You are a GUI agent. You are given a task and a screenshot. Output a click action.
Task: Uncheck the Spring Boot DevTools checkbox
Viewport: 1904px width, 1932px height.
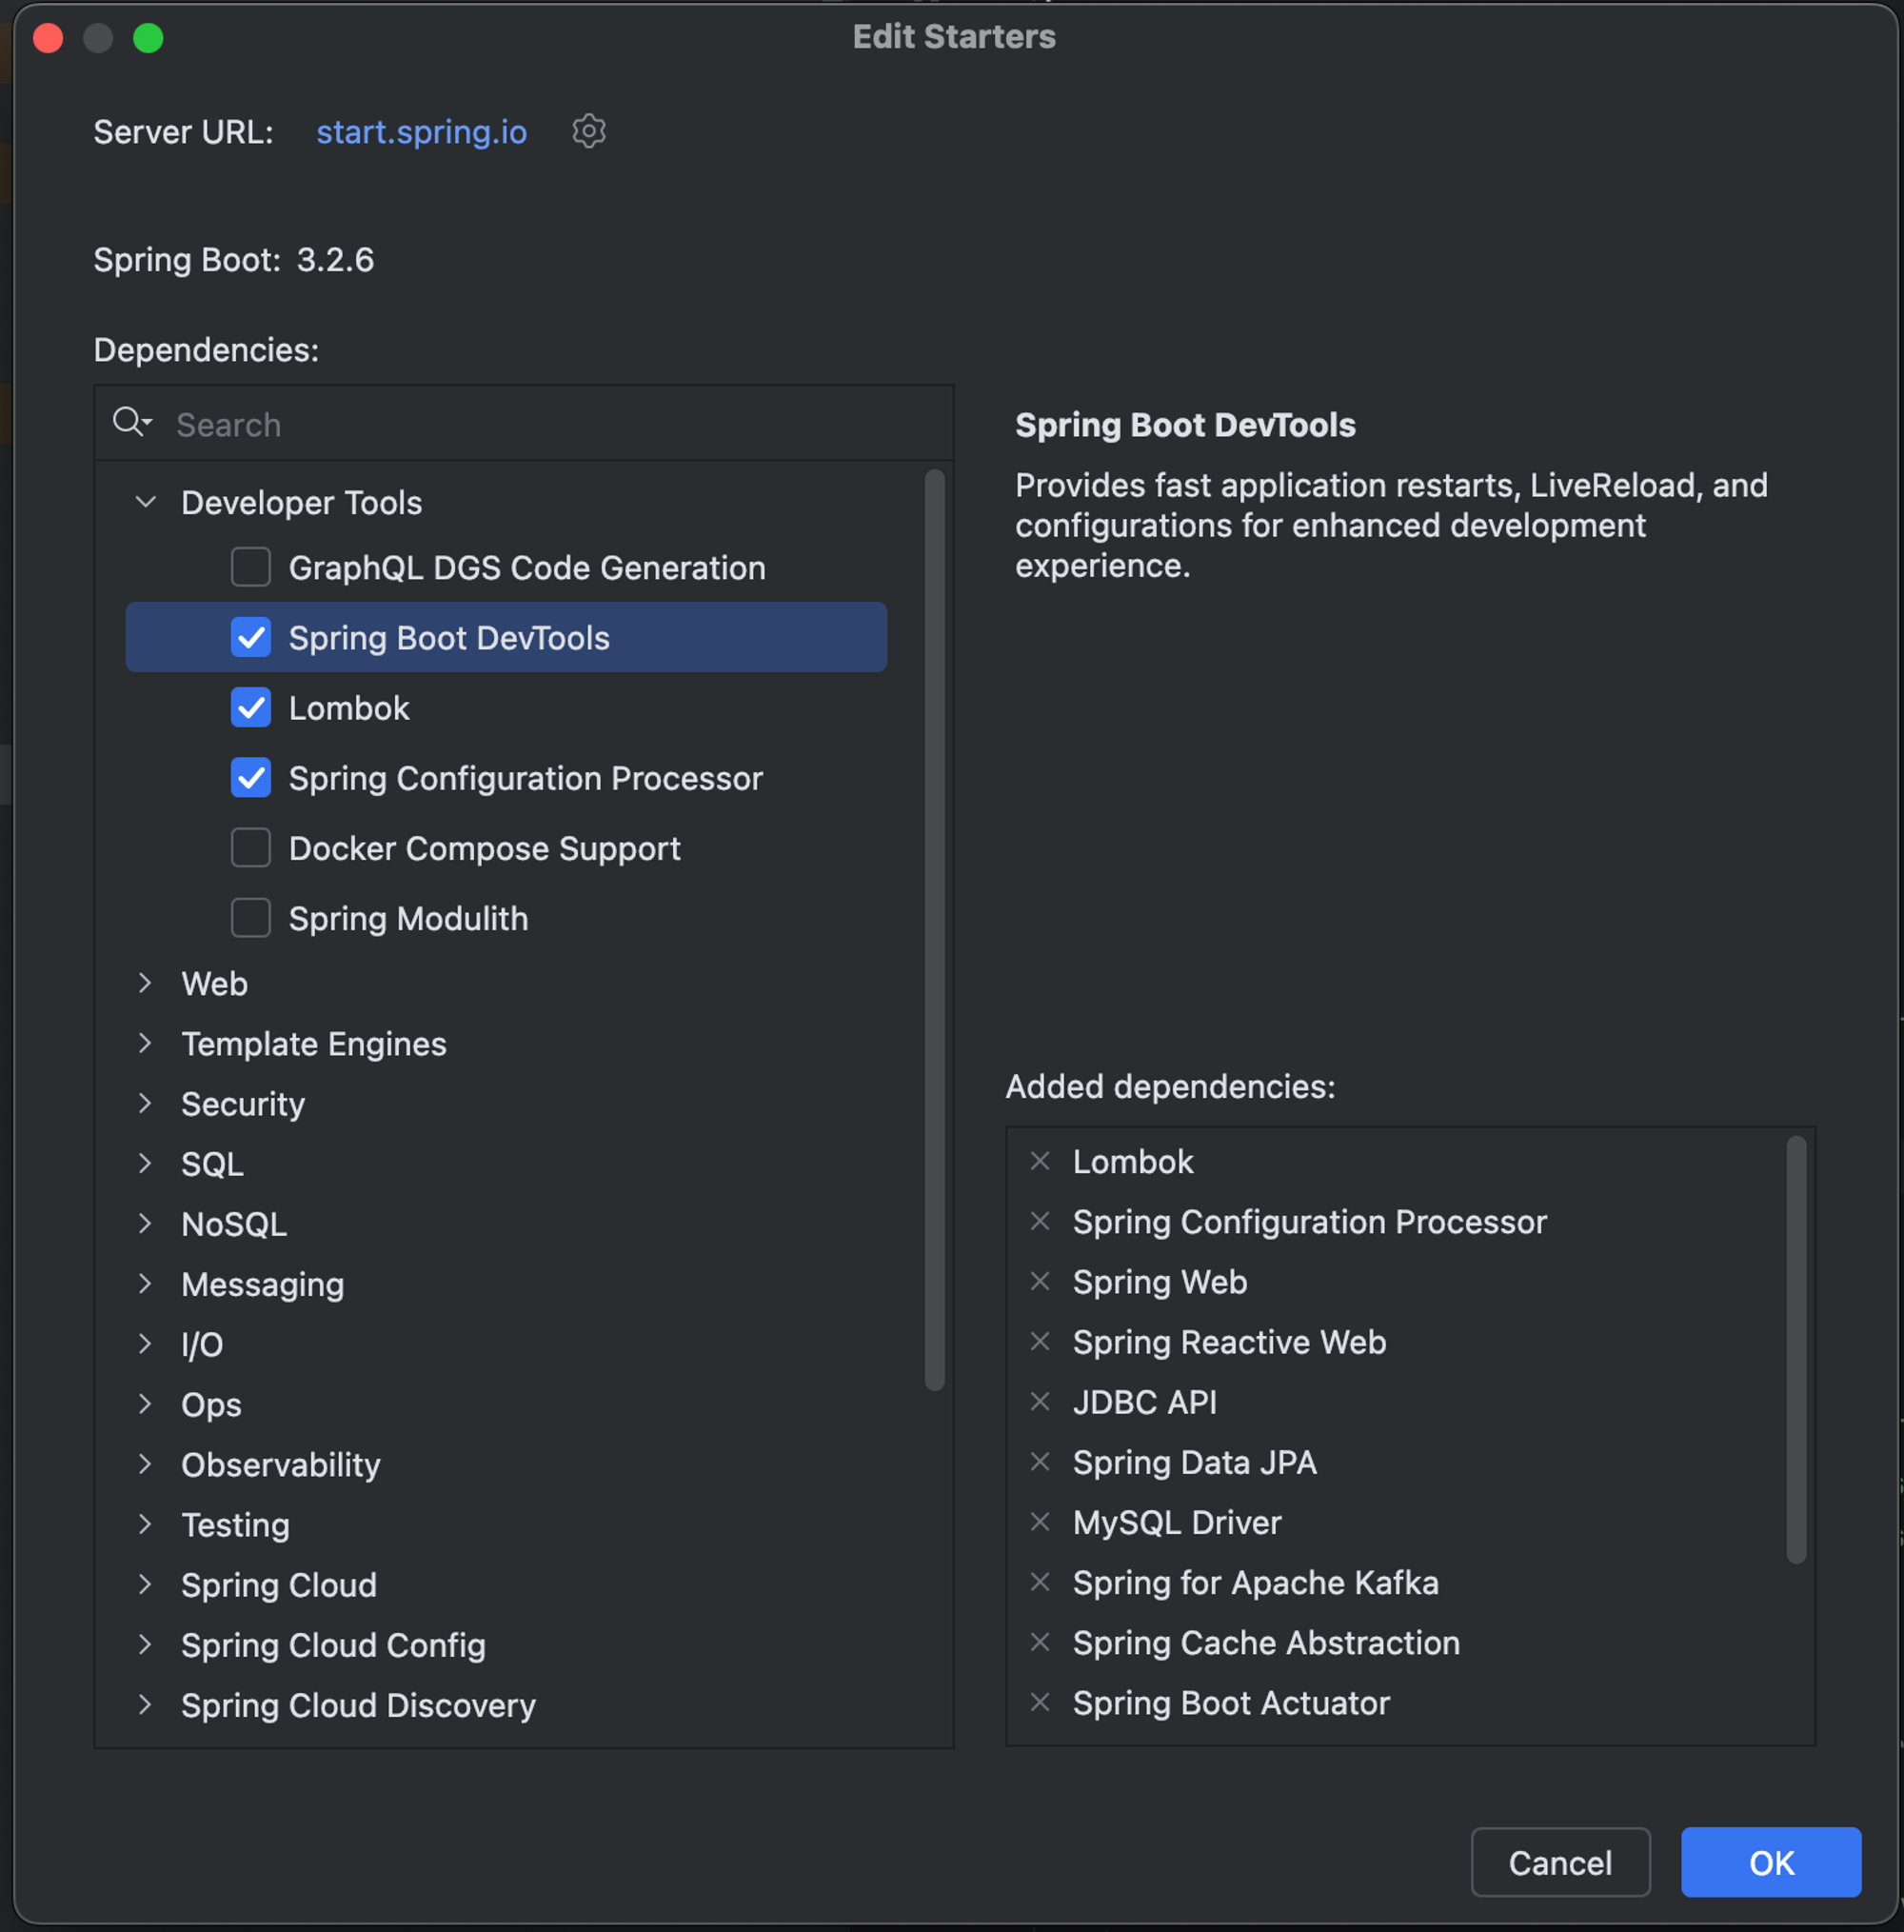[x=251, y=637]
